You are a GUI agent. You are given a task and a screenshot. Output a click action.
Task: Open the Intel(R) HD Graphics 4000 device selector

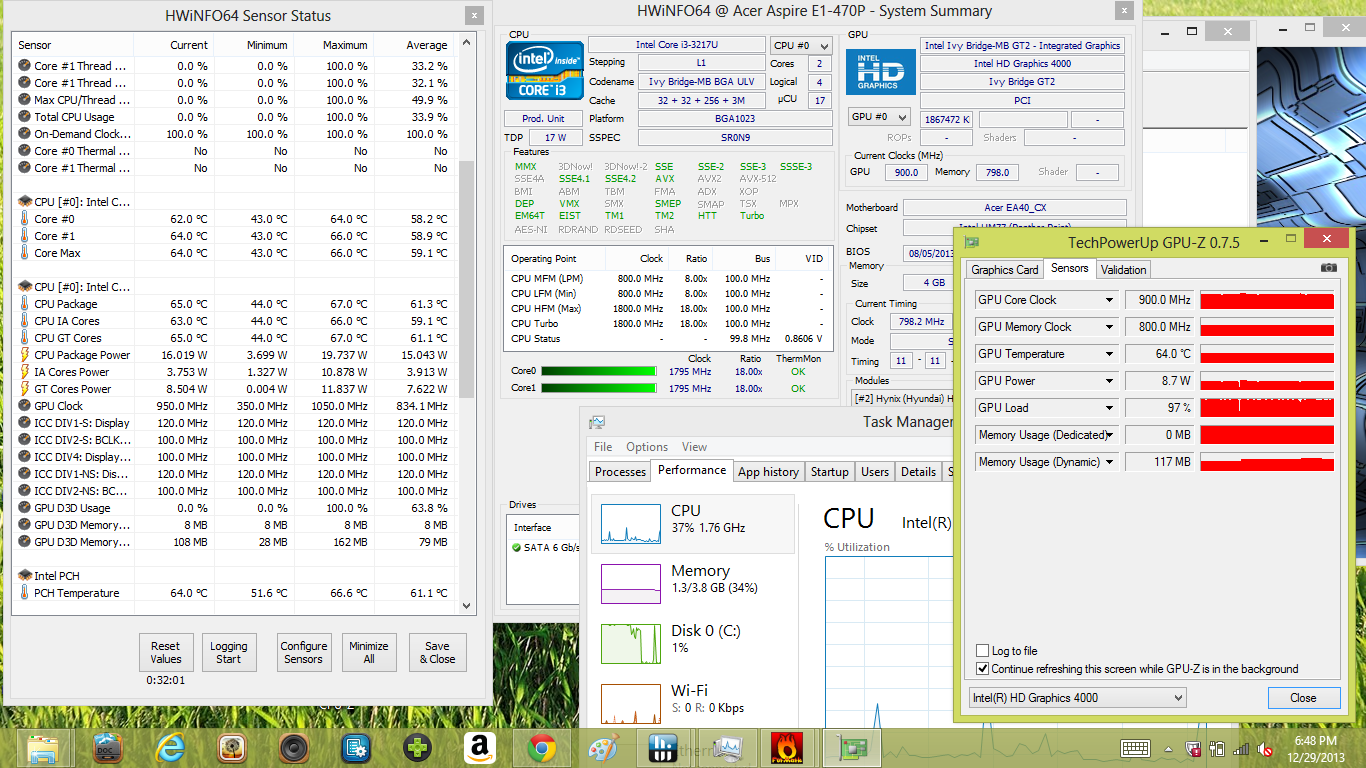coord(1077,698)
